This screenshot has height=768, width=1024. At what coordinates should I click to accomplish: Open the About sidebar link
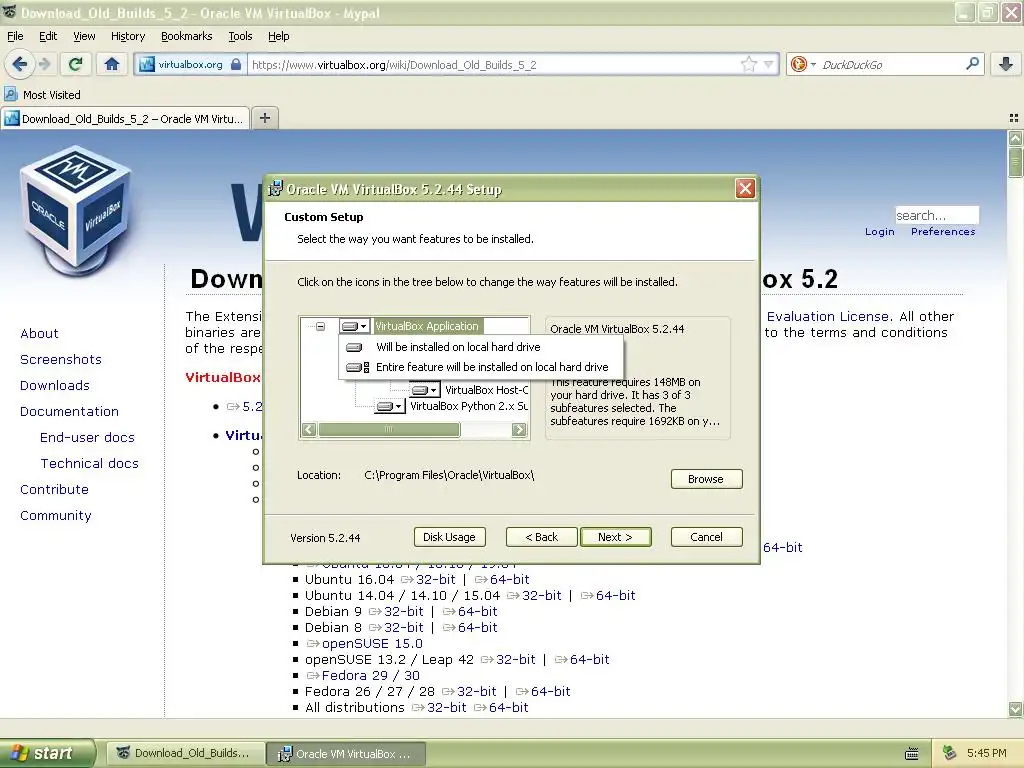(x=39, y=334)
